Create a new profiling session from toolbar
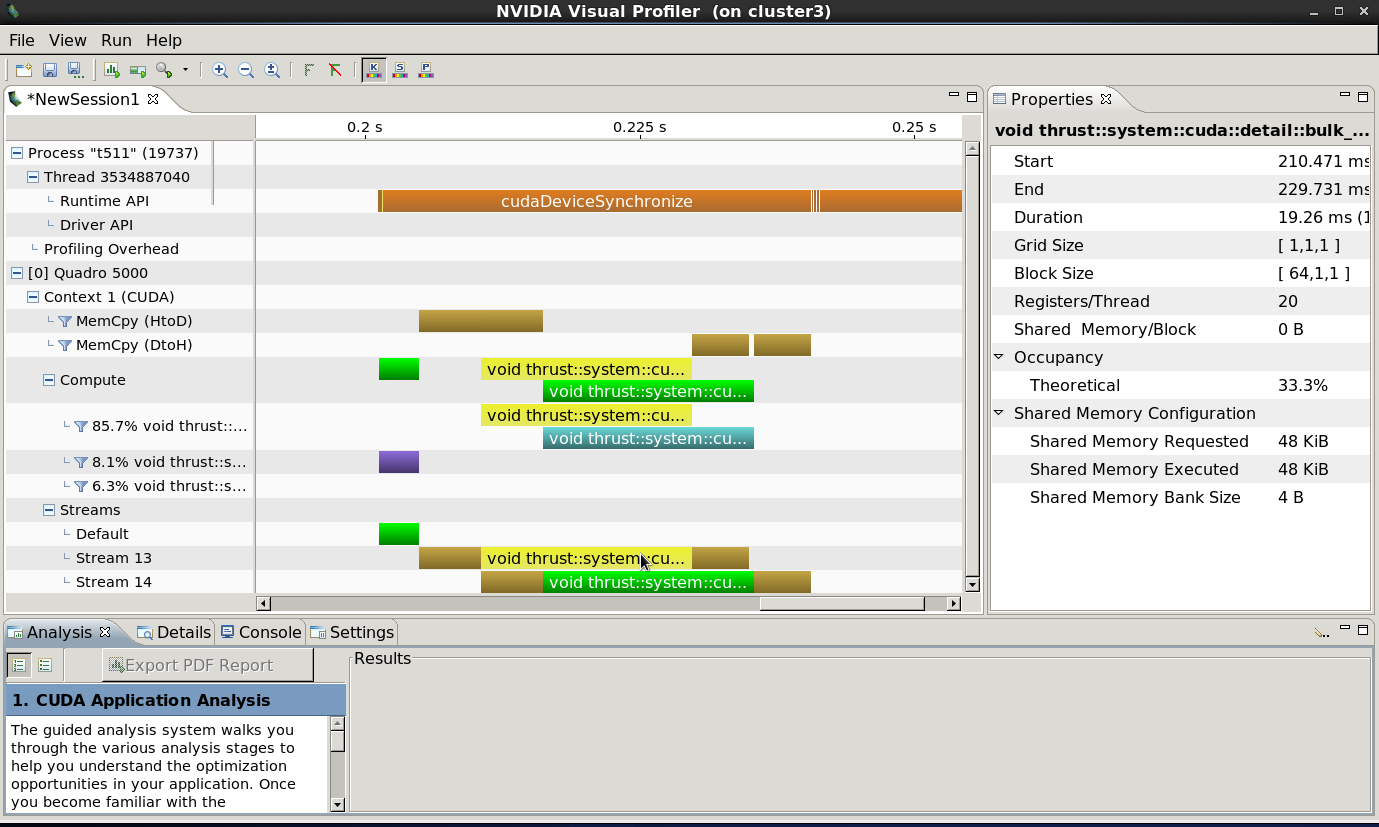 click(23, 70)
